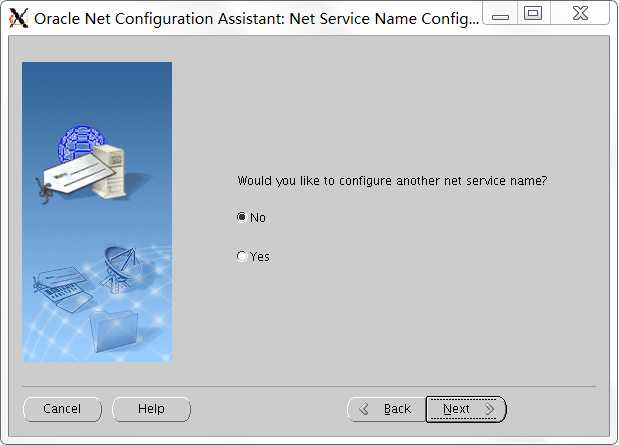The height and width of the screenshot is (445, 619).
Task: Select the No radio button
Action: (241, 217)
